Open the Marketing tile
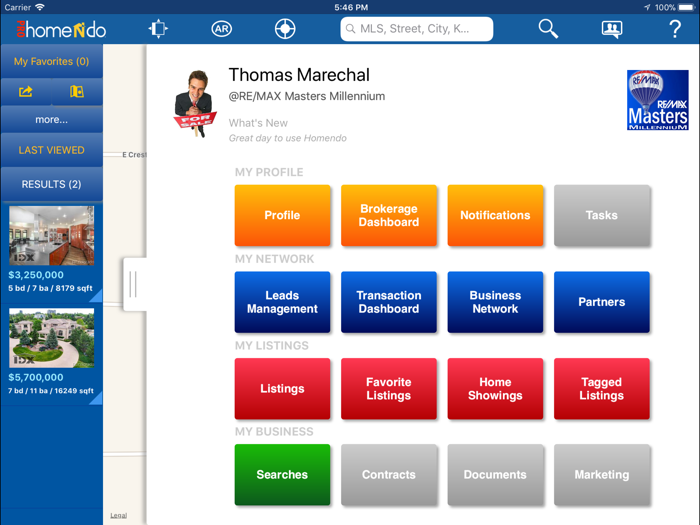Image resolution: width=700 pixels, height=525 pixels. 602,475
